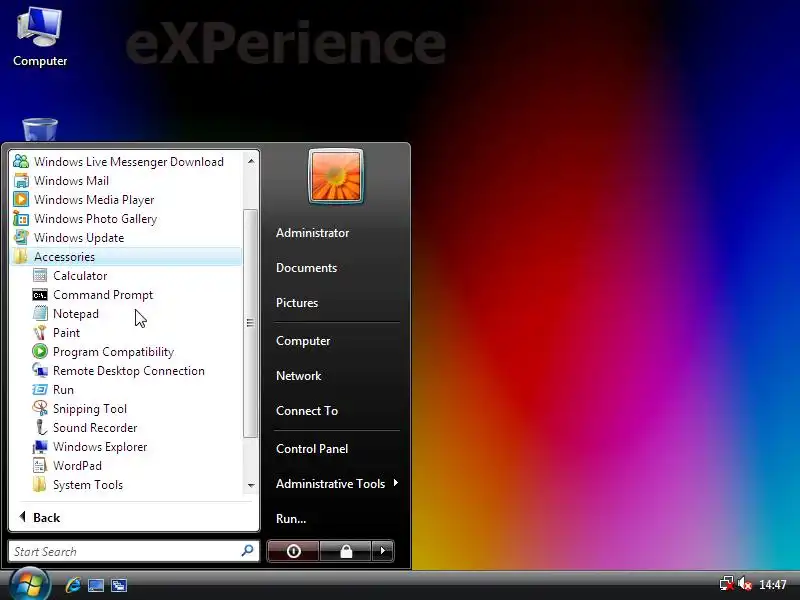Image resolution: width=800 pixels, height=600 pixels.
Task: Launch the Snipping Tool icon
Action: click(x=40, y=409)
